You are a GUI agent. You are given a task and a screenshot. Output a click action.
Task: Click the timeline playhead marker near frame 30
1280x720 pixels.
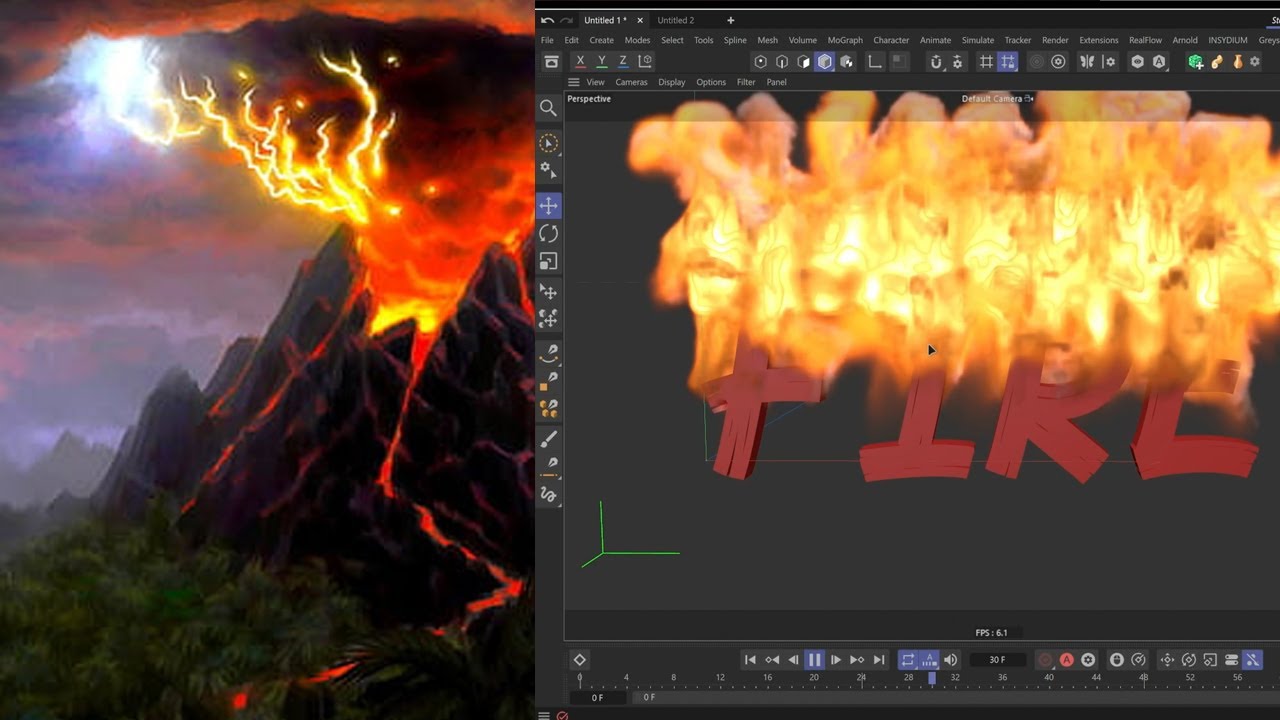click(932, 678)
